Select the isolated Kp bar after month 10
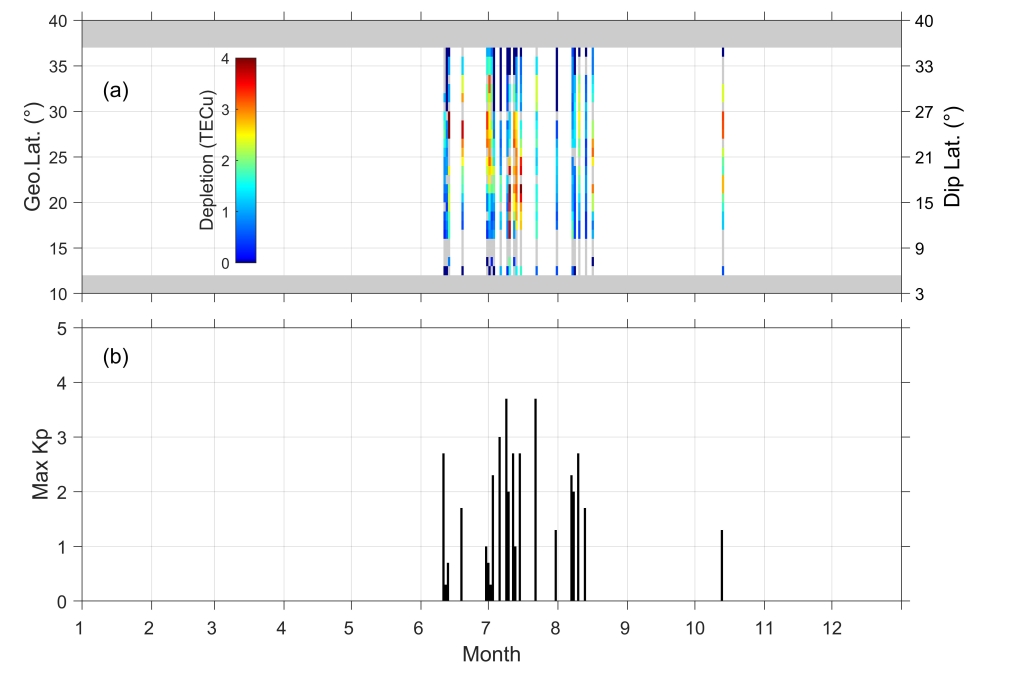 click(721, 566)
